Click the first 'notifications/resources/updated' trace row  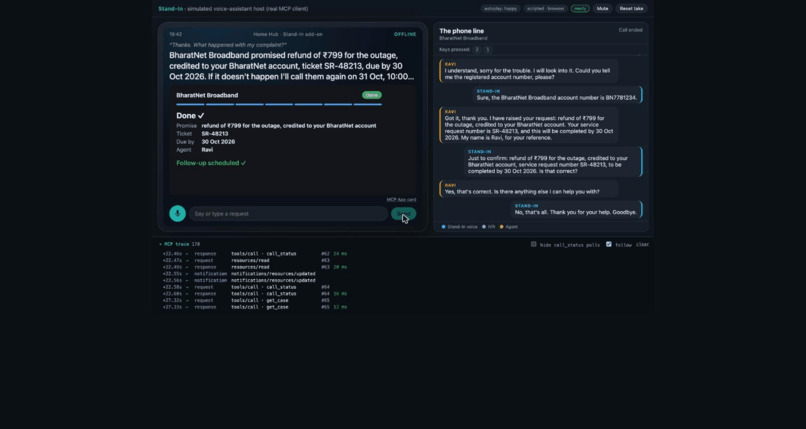(x=255, y=274)
